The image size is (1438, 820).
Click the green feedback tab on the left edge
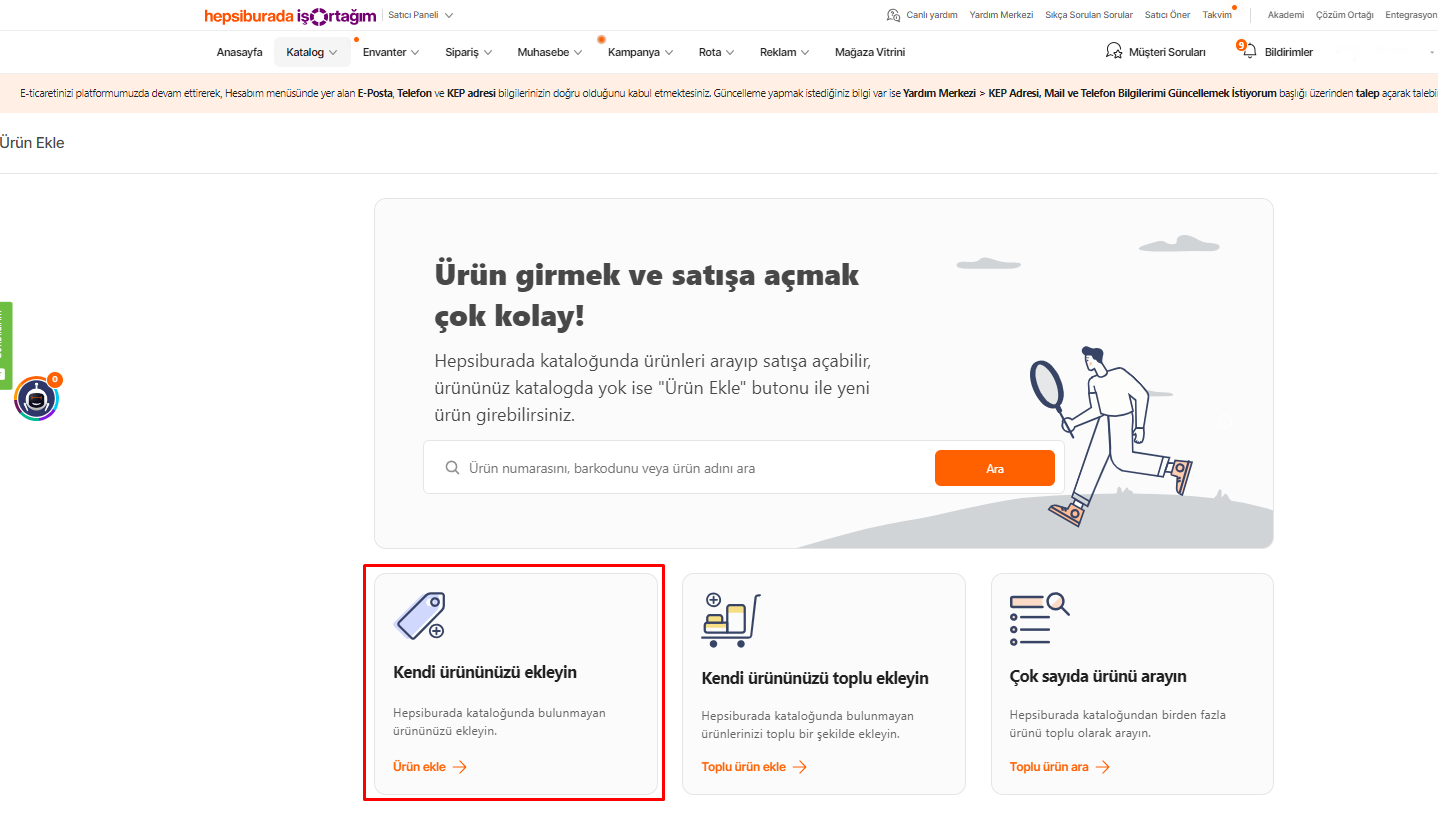[6, 345]
